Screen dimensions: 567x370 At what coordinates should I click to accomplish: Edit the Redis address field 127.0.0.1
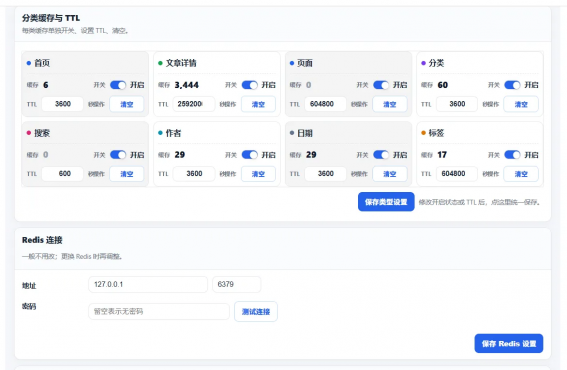pos(148,284)
